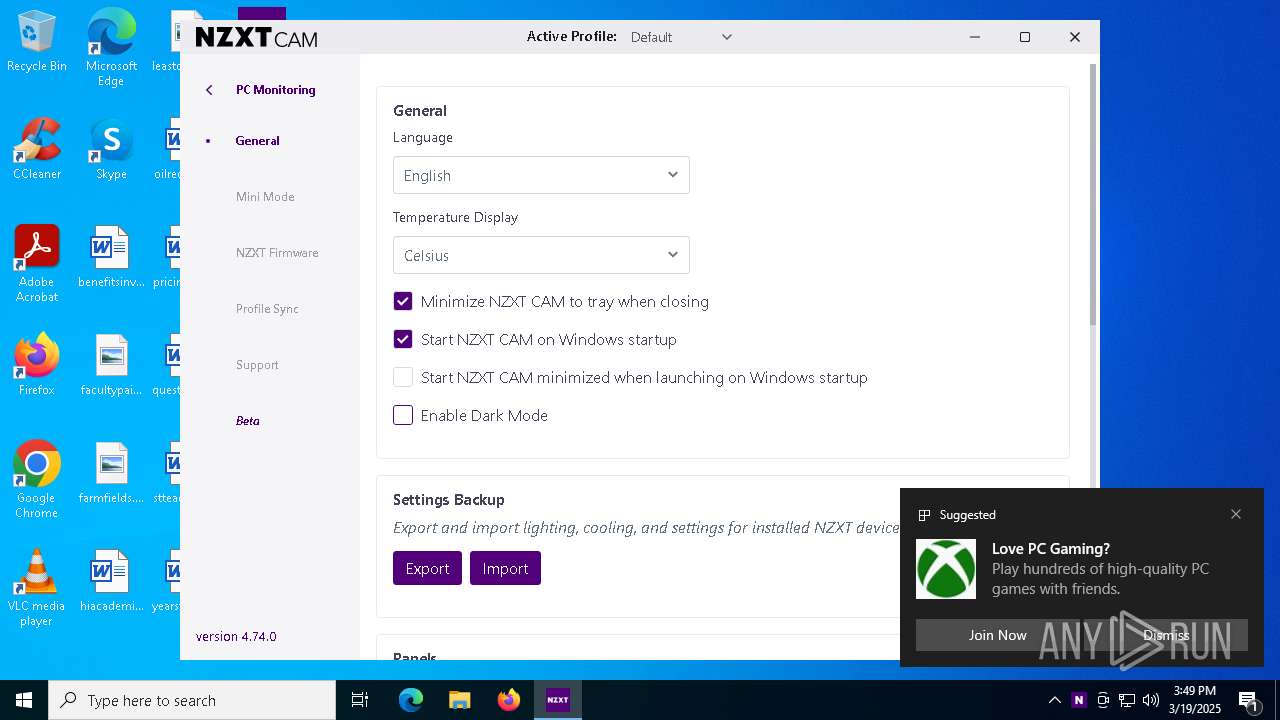Click the Import settings button
Screen dimensions: 1280x720
coord(505,568)
